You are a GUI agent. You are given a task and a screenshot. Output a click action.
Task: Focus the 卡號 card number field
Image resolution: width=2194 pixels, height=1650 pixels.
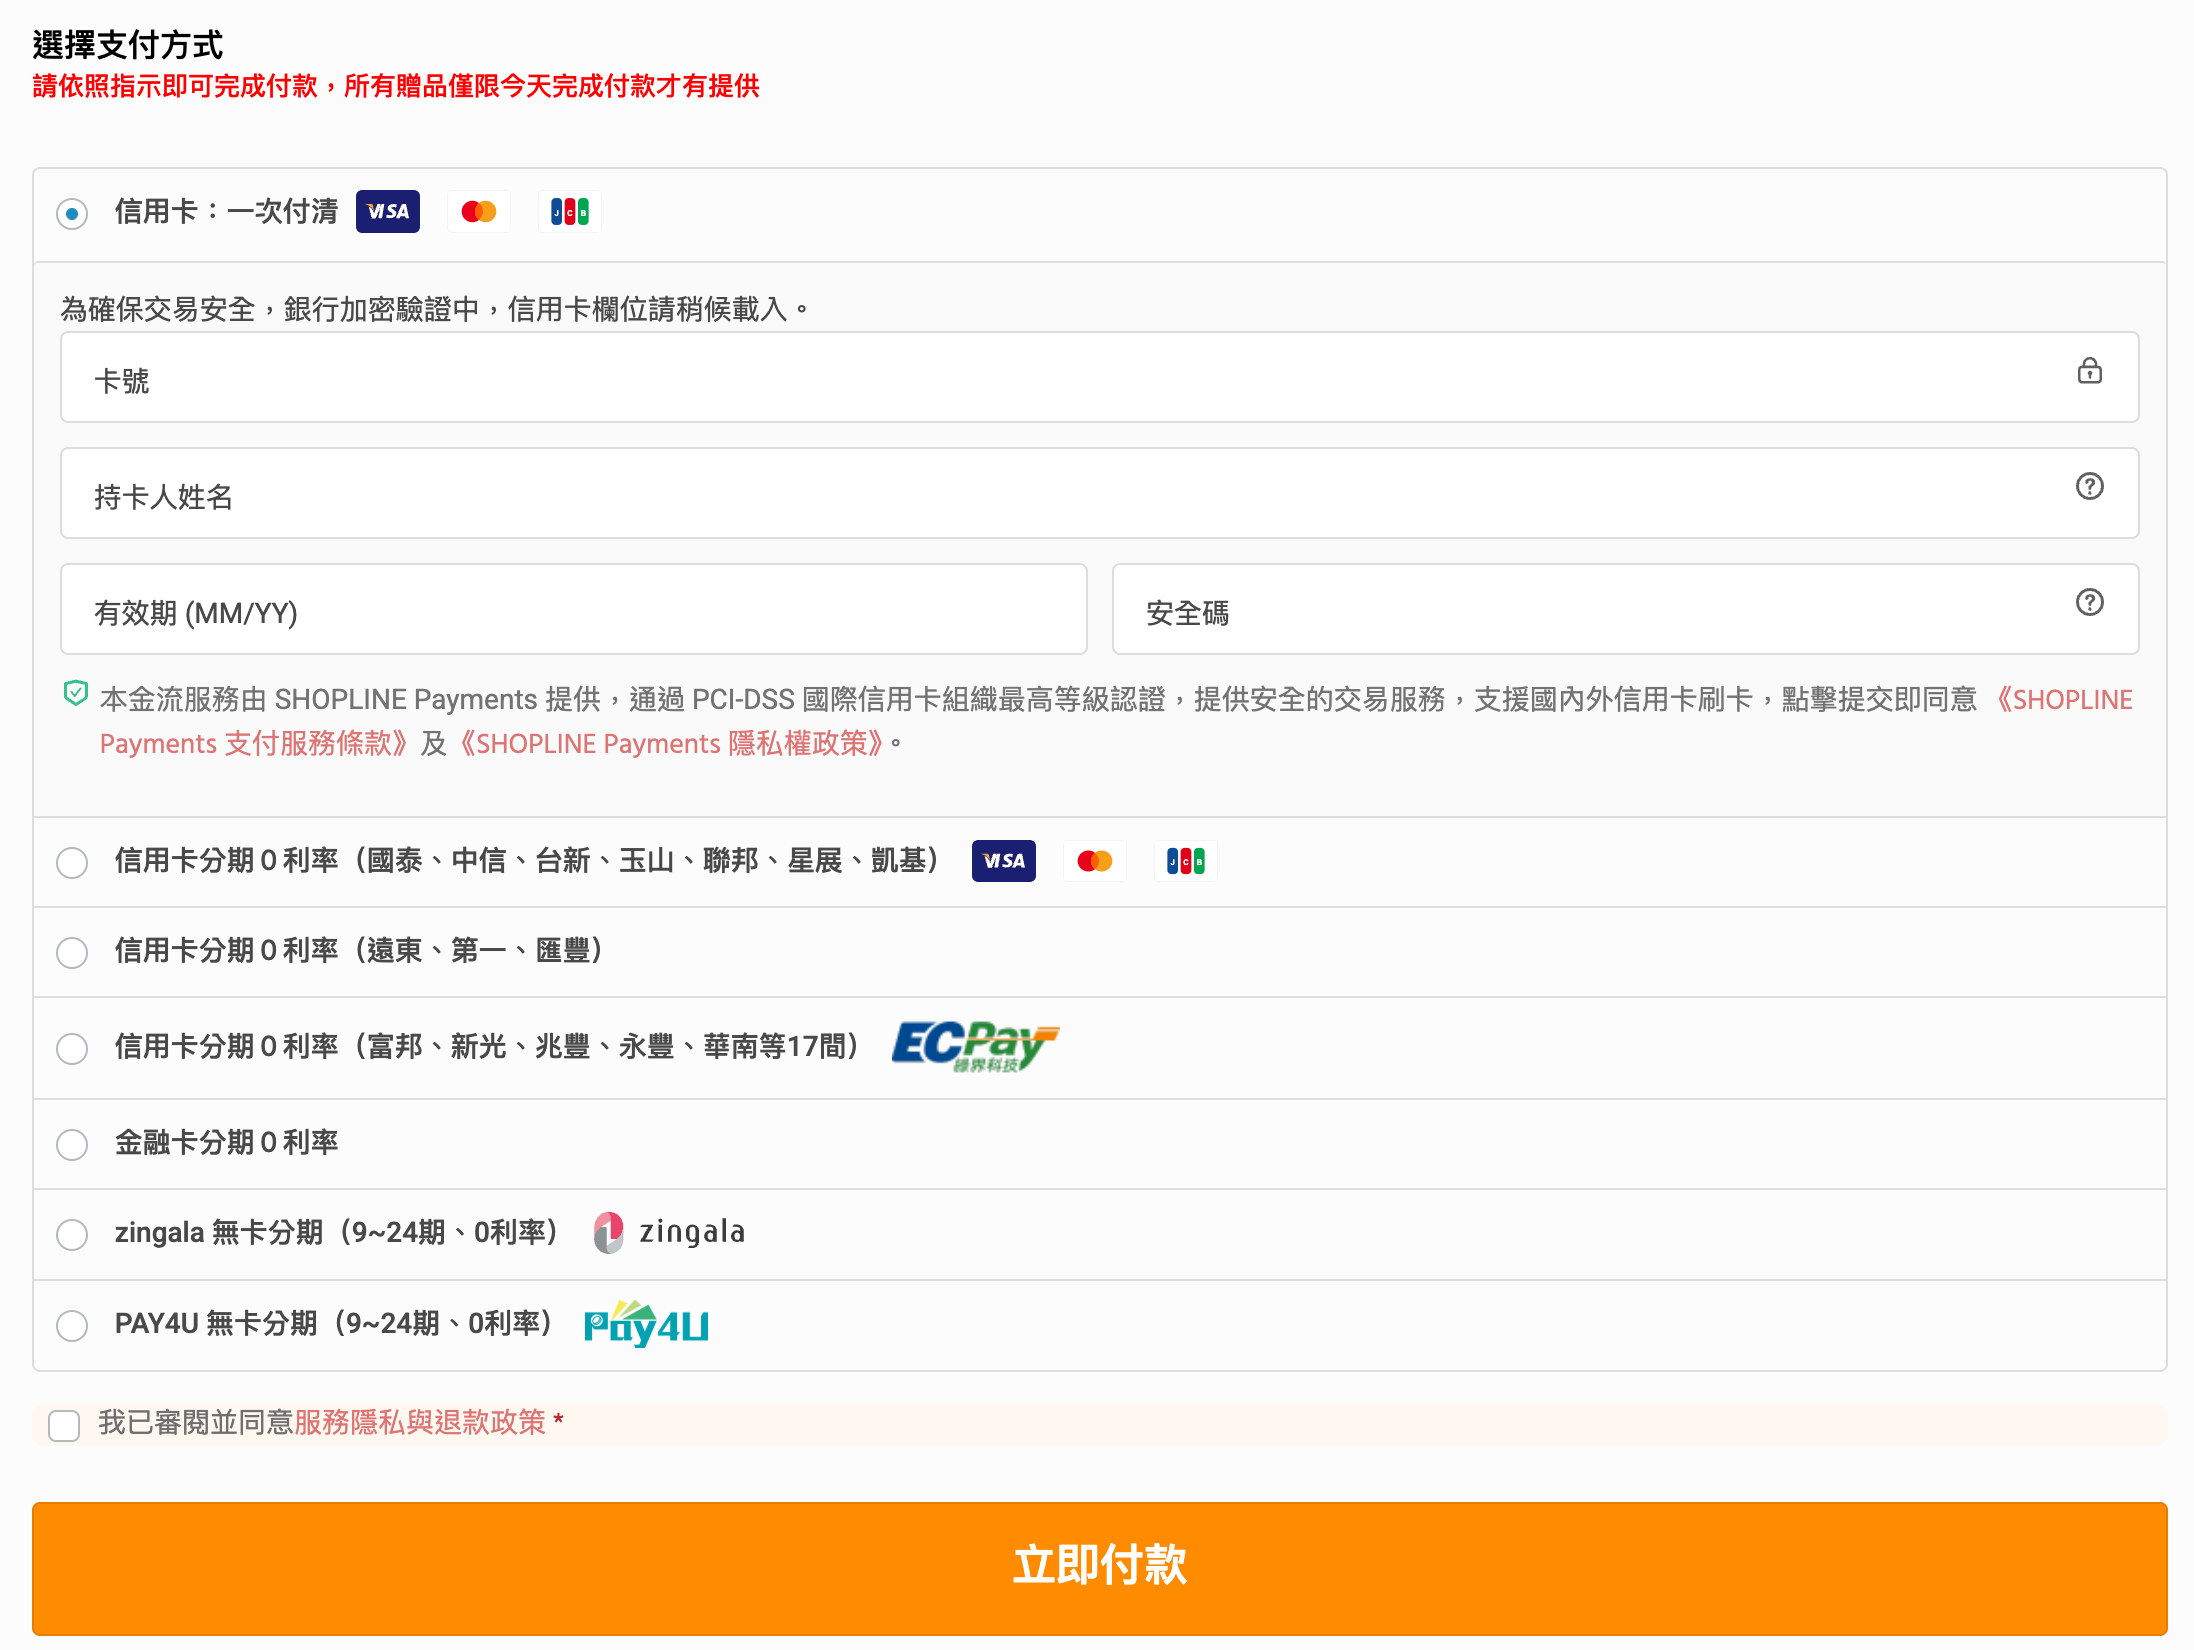pos(1100,377)
